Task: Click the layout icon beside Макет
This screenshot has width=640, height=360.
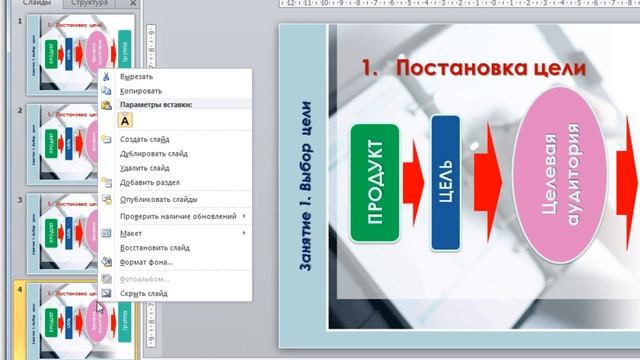Action: 106,233
